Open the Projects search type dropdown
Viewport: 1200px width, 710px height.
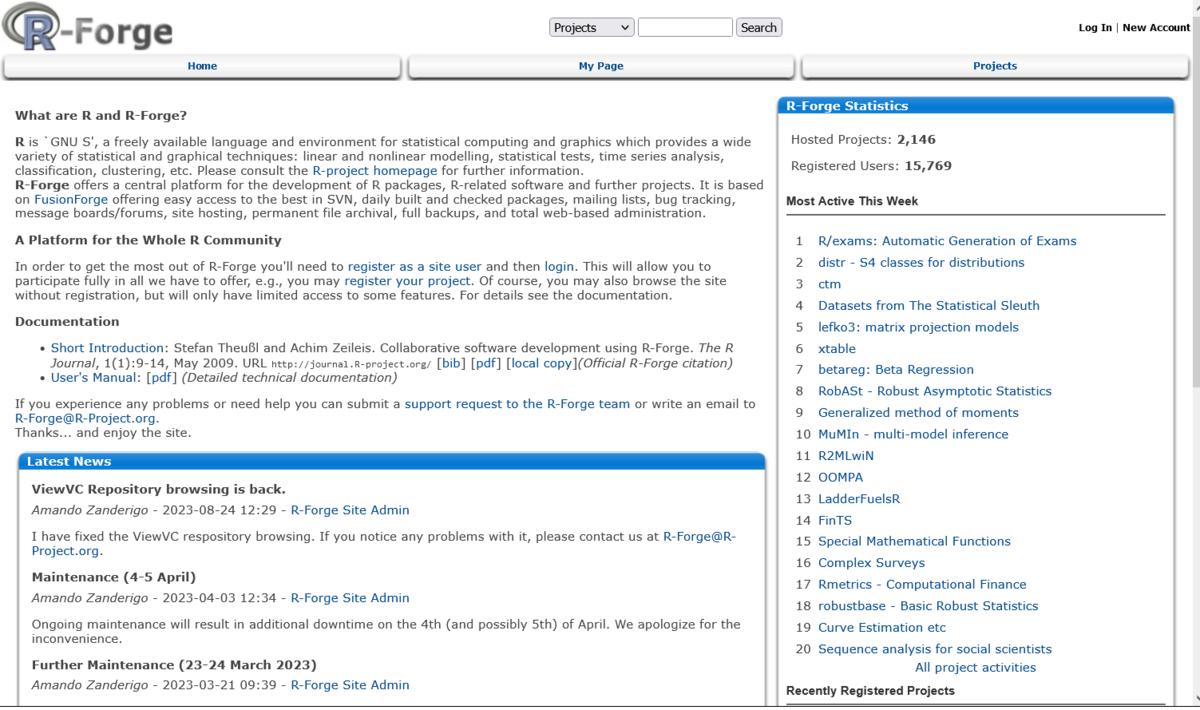tap(591, 28)
